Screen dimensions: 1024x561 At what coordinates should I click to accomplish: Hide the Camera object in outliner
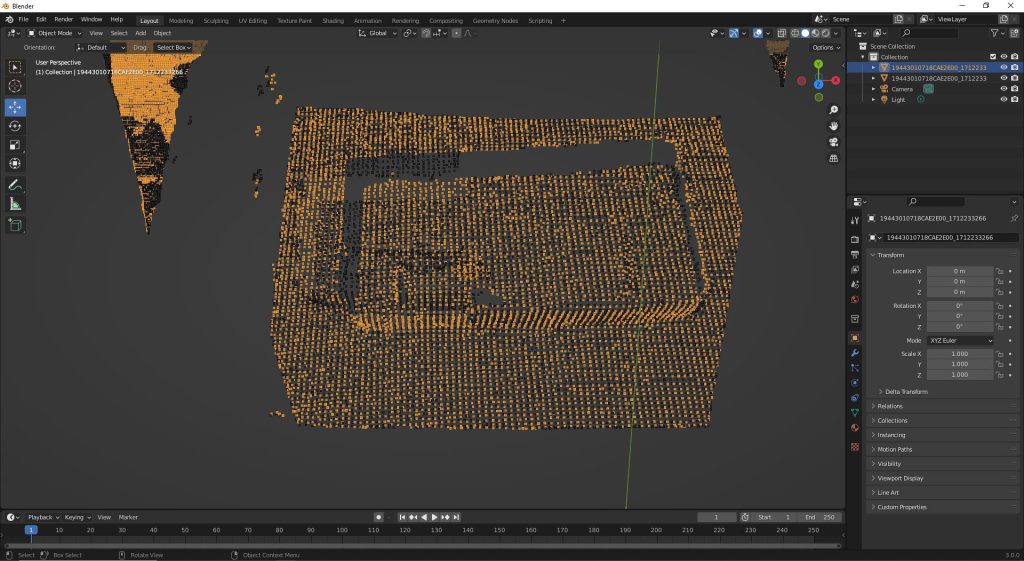click(1003, 88)
